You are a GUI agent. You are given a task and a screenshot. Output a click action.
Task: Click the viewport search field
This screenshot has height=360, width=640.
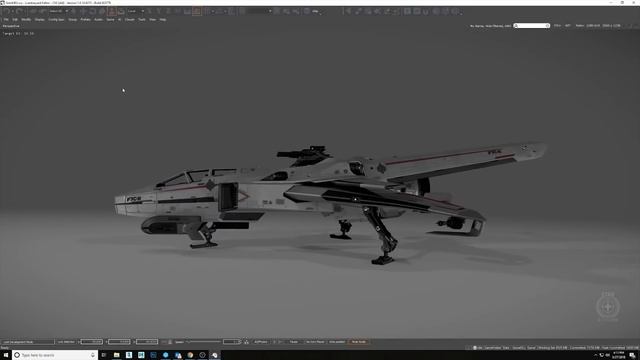[531, 26]
